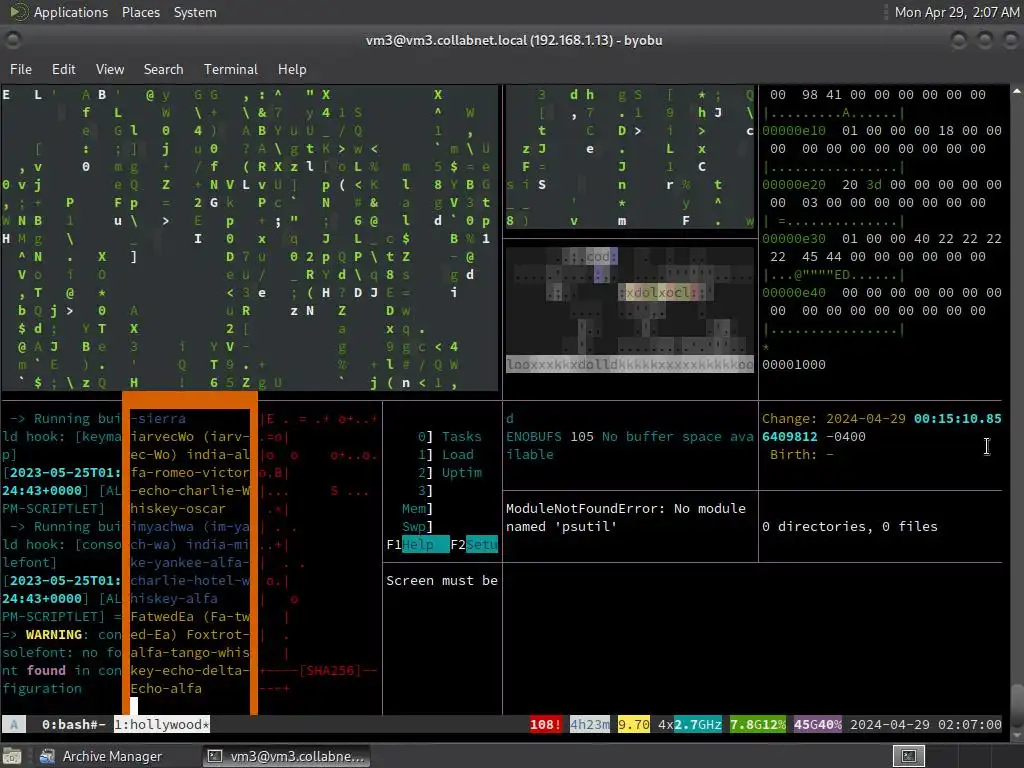Select the vm3@vm3.collabne... taskbar button
The image size is (1024, 768).
coord(286,756)
